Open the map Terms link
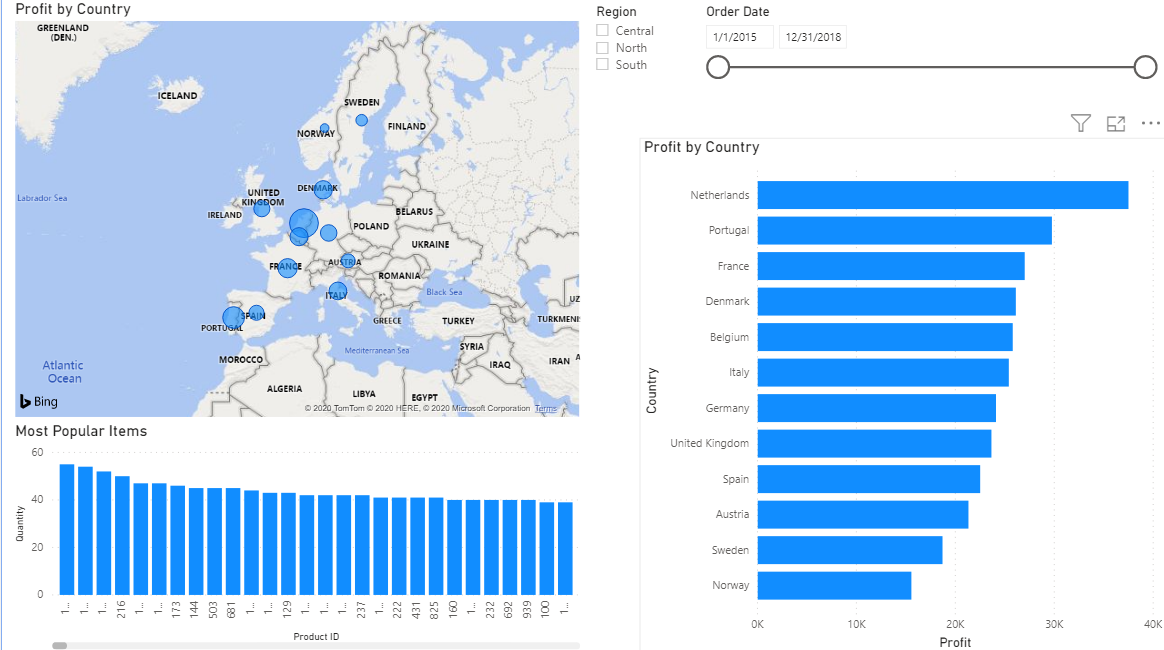The height and width of the screenshot is (650, 1164). pyautogui.click(x=546, y=408)
